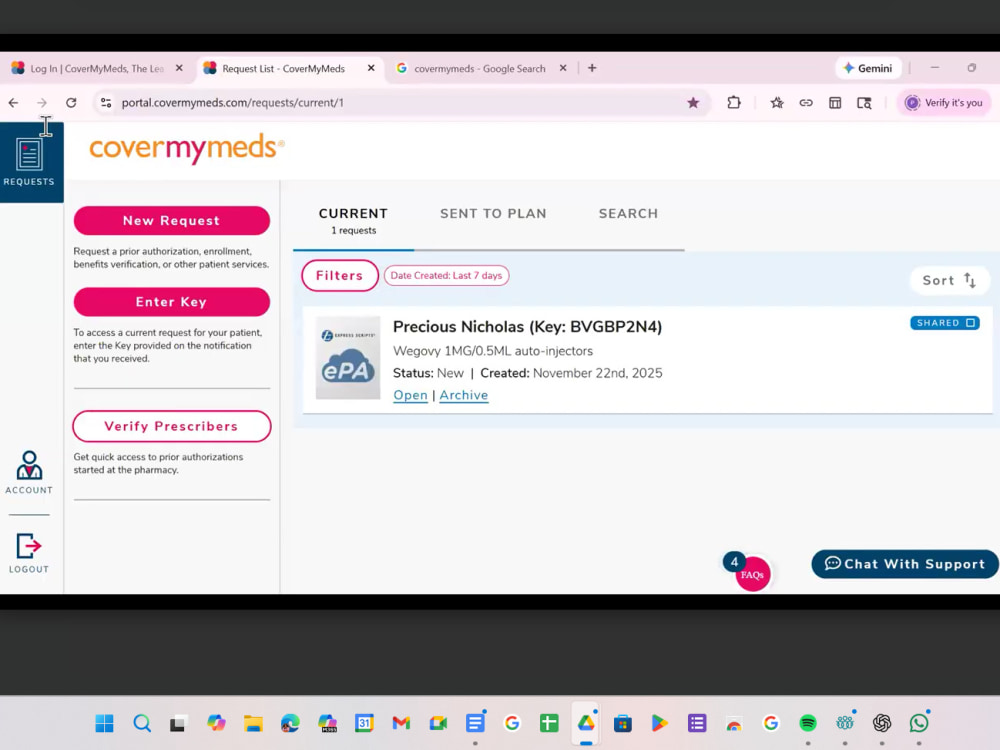Viewport: 1000px width, 750px height.
Task: Open Google Calendar from the taskbar
Action: click(364, 723)
